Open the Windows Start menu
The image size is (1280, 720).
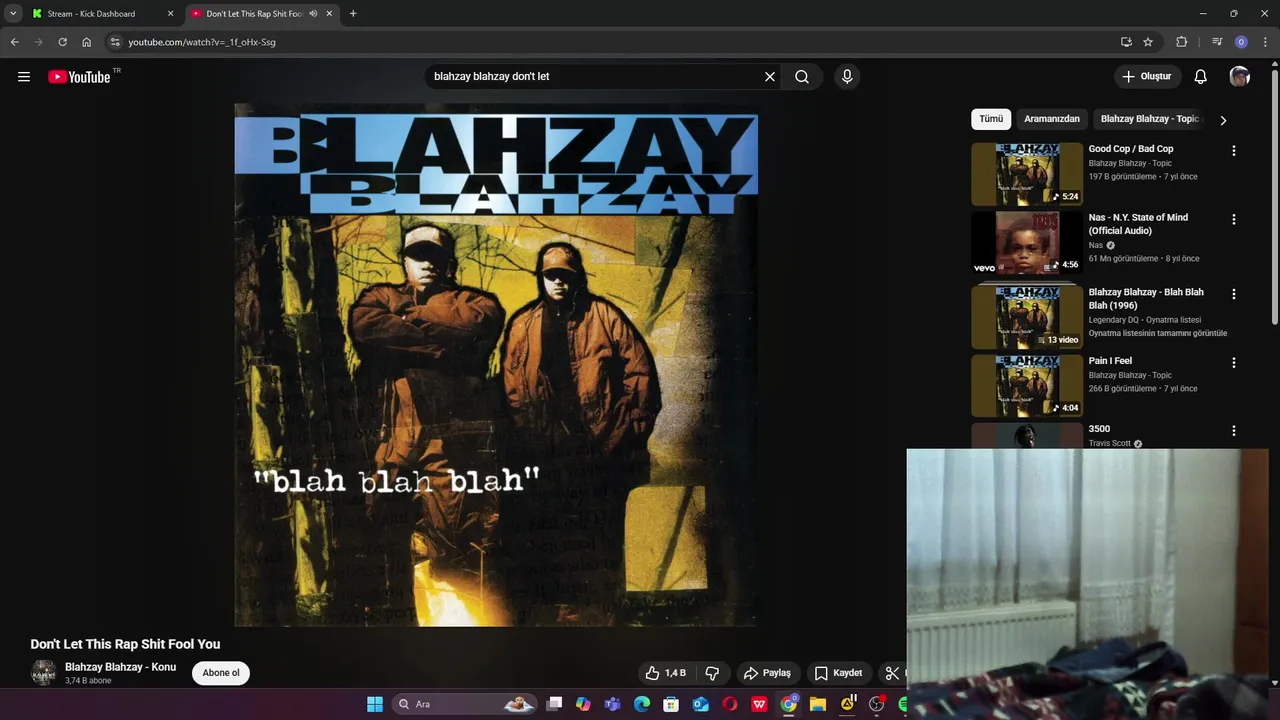375,704
